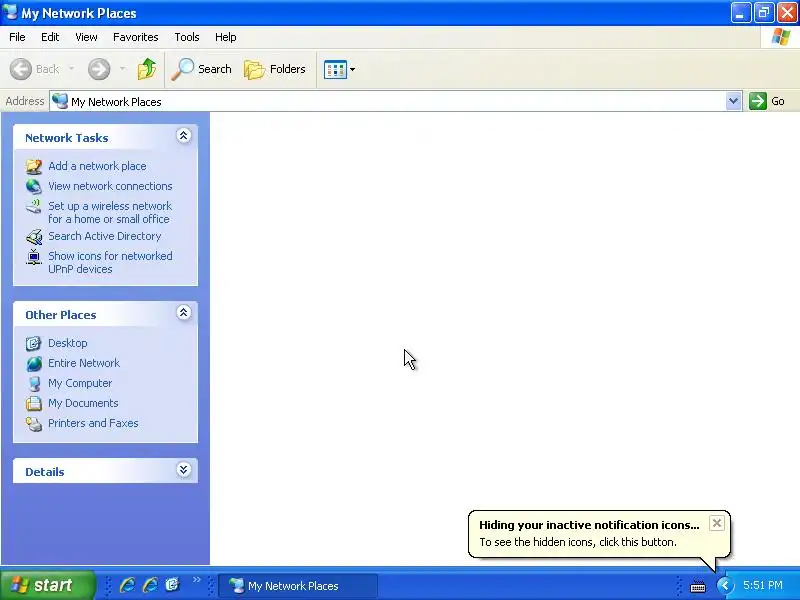
Task: Open Set up a wireless network link
Action: coord(110,212)
